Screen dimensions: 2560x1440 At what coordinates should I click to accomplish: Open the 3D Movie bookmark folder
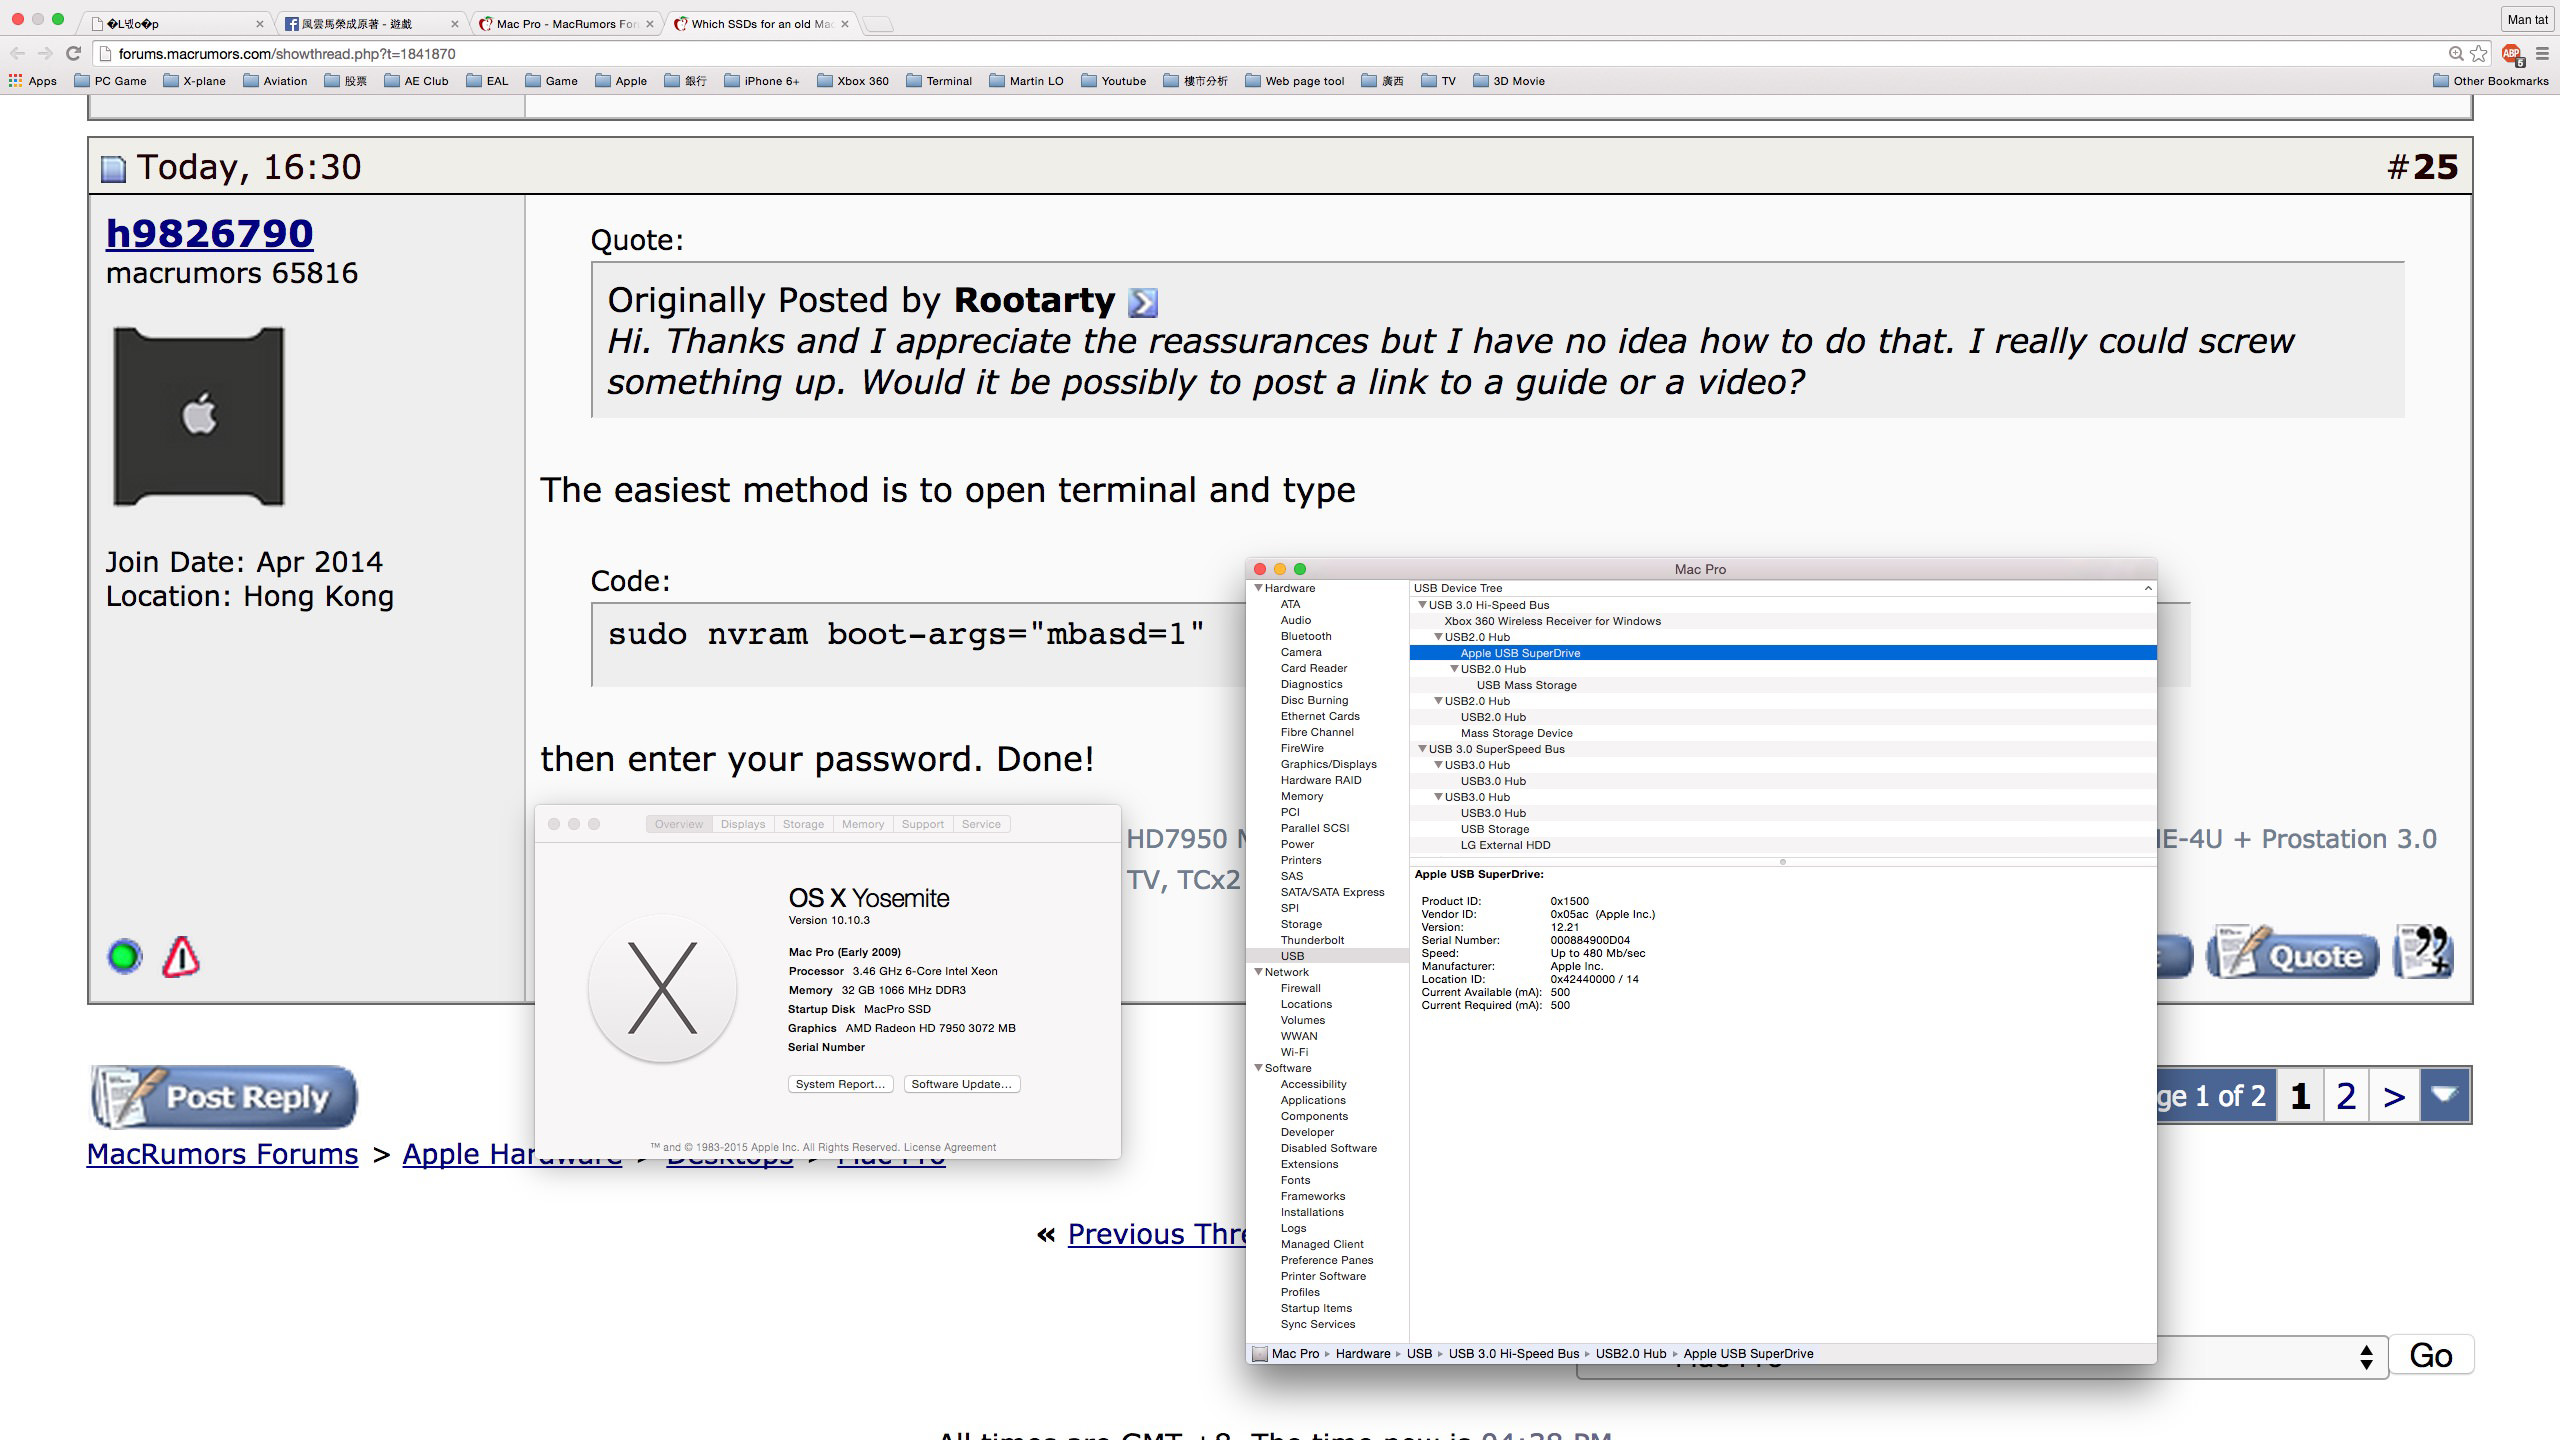1509,81
